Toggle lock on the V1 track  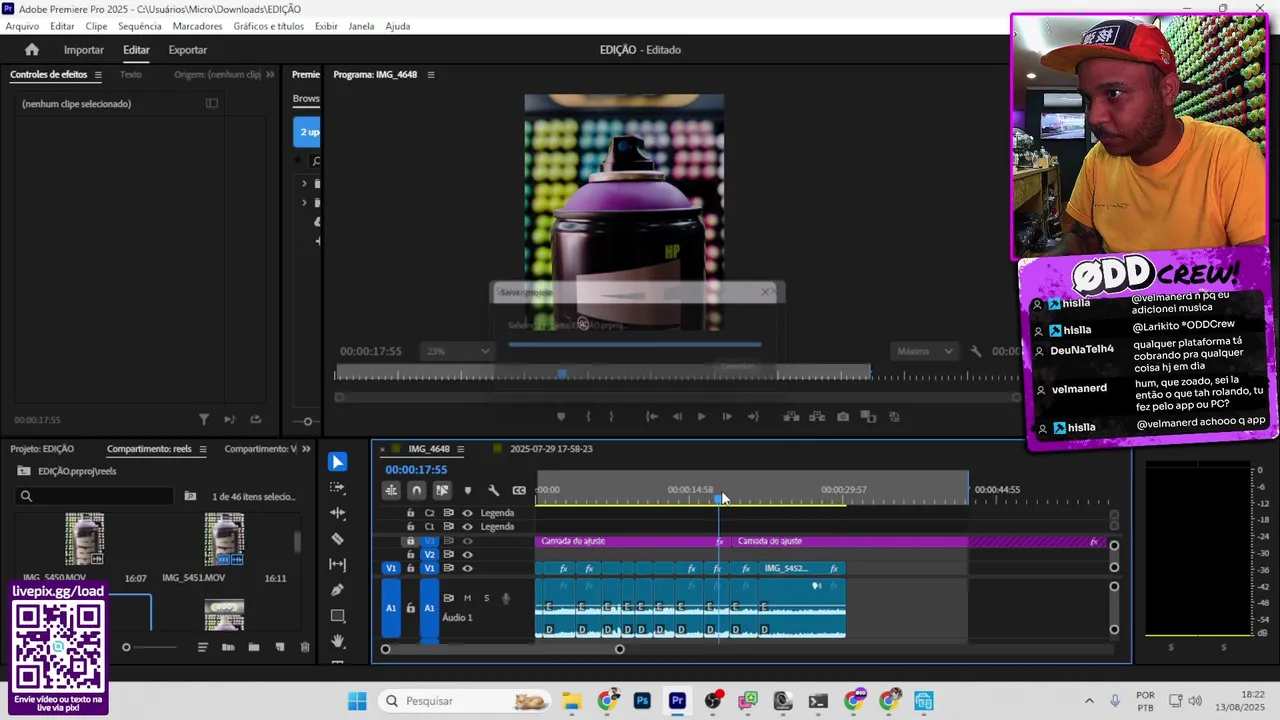pos(410,568)
